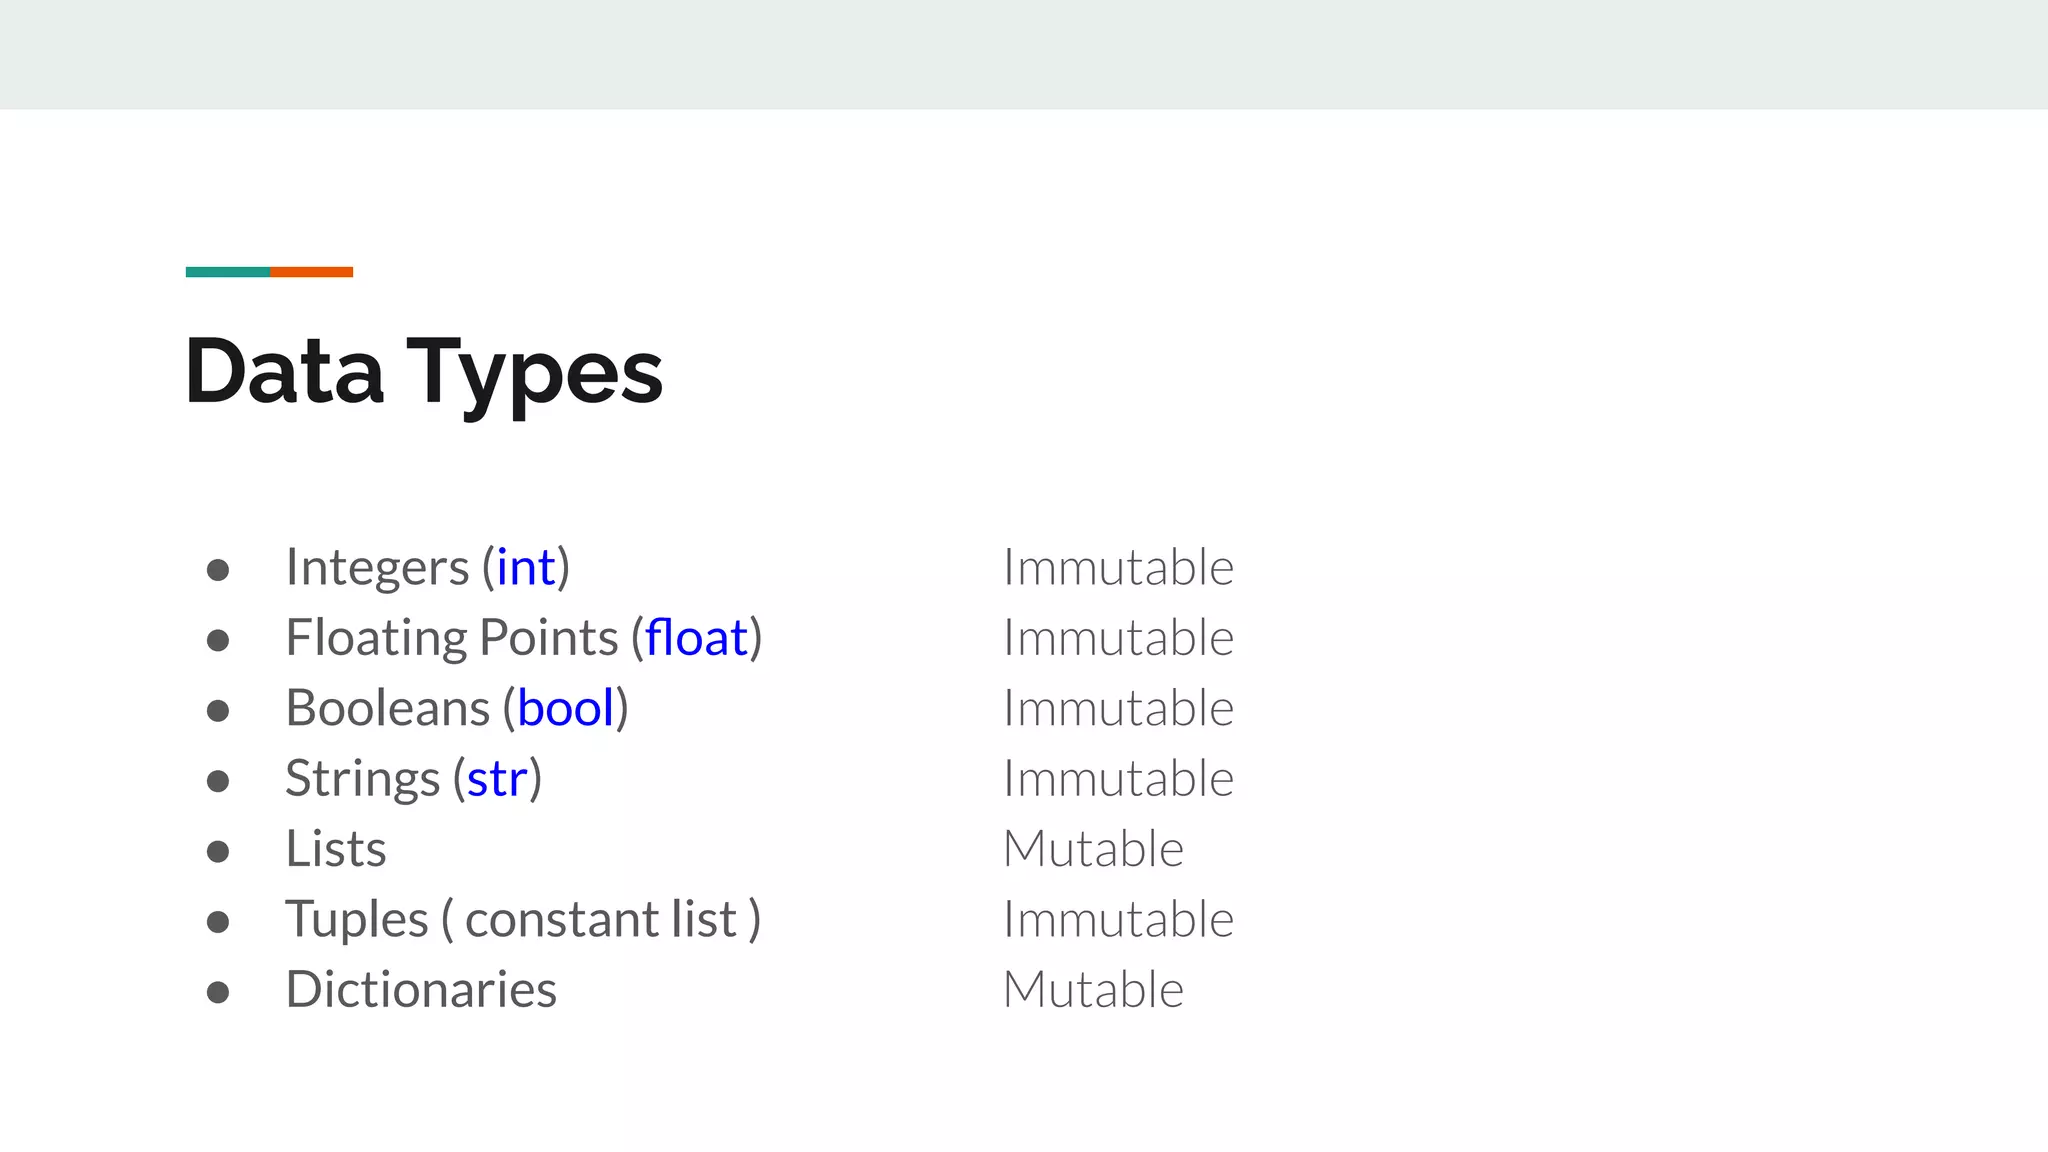
Task: Select the "Lists" bullet text
Action: (336, 849)
